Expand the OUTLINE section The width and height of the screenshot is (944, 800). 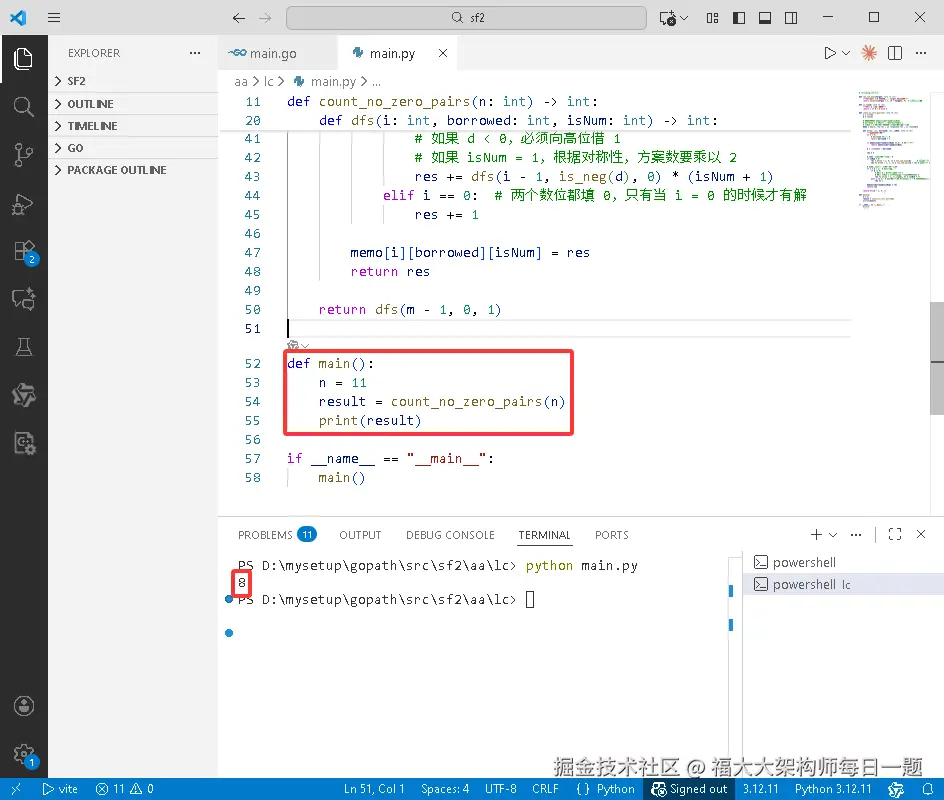click(134, 104)
